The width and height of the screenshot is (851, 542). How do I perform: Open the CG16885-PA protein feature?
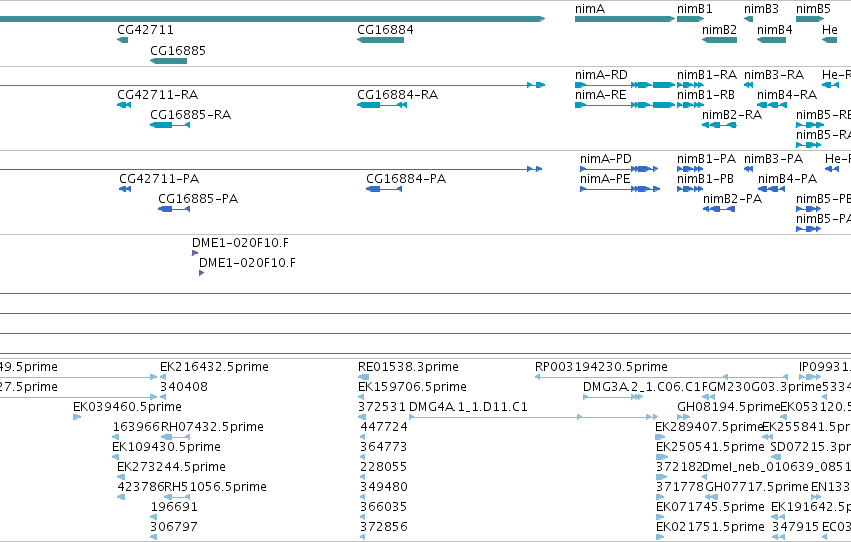(174, 209)
